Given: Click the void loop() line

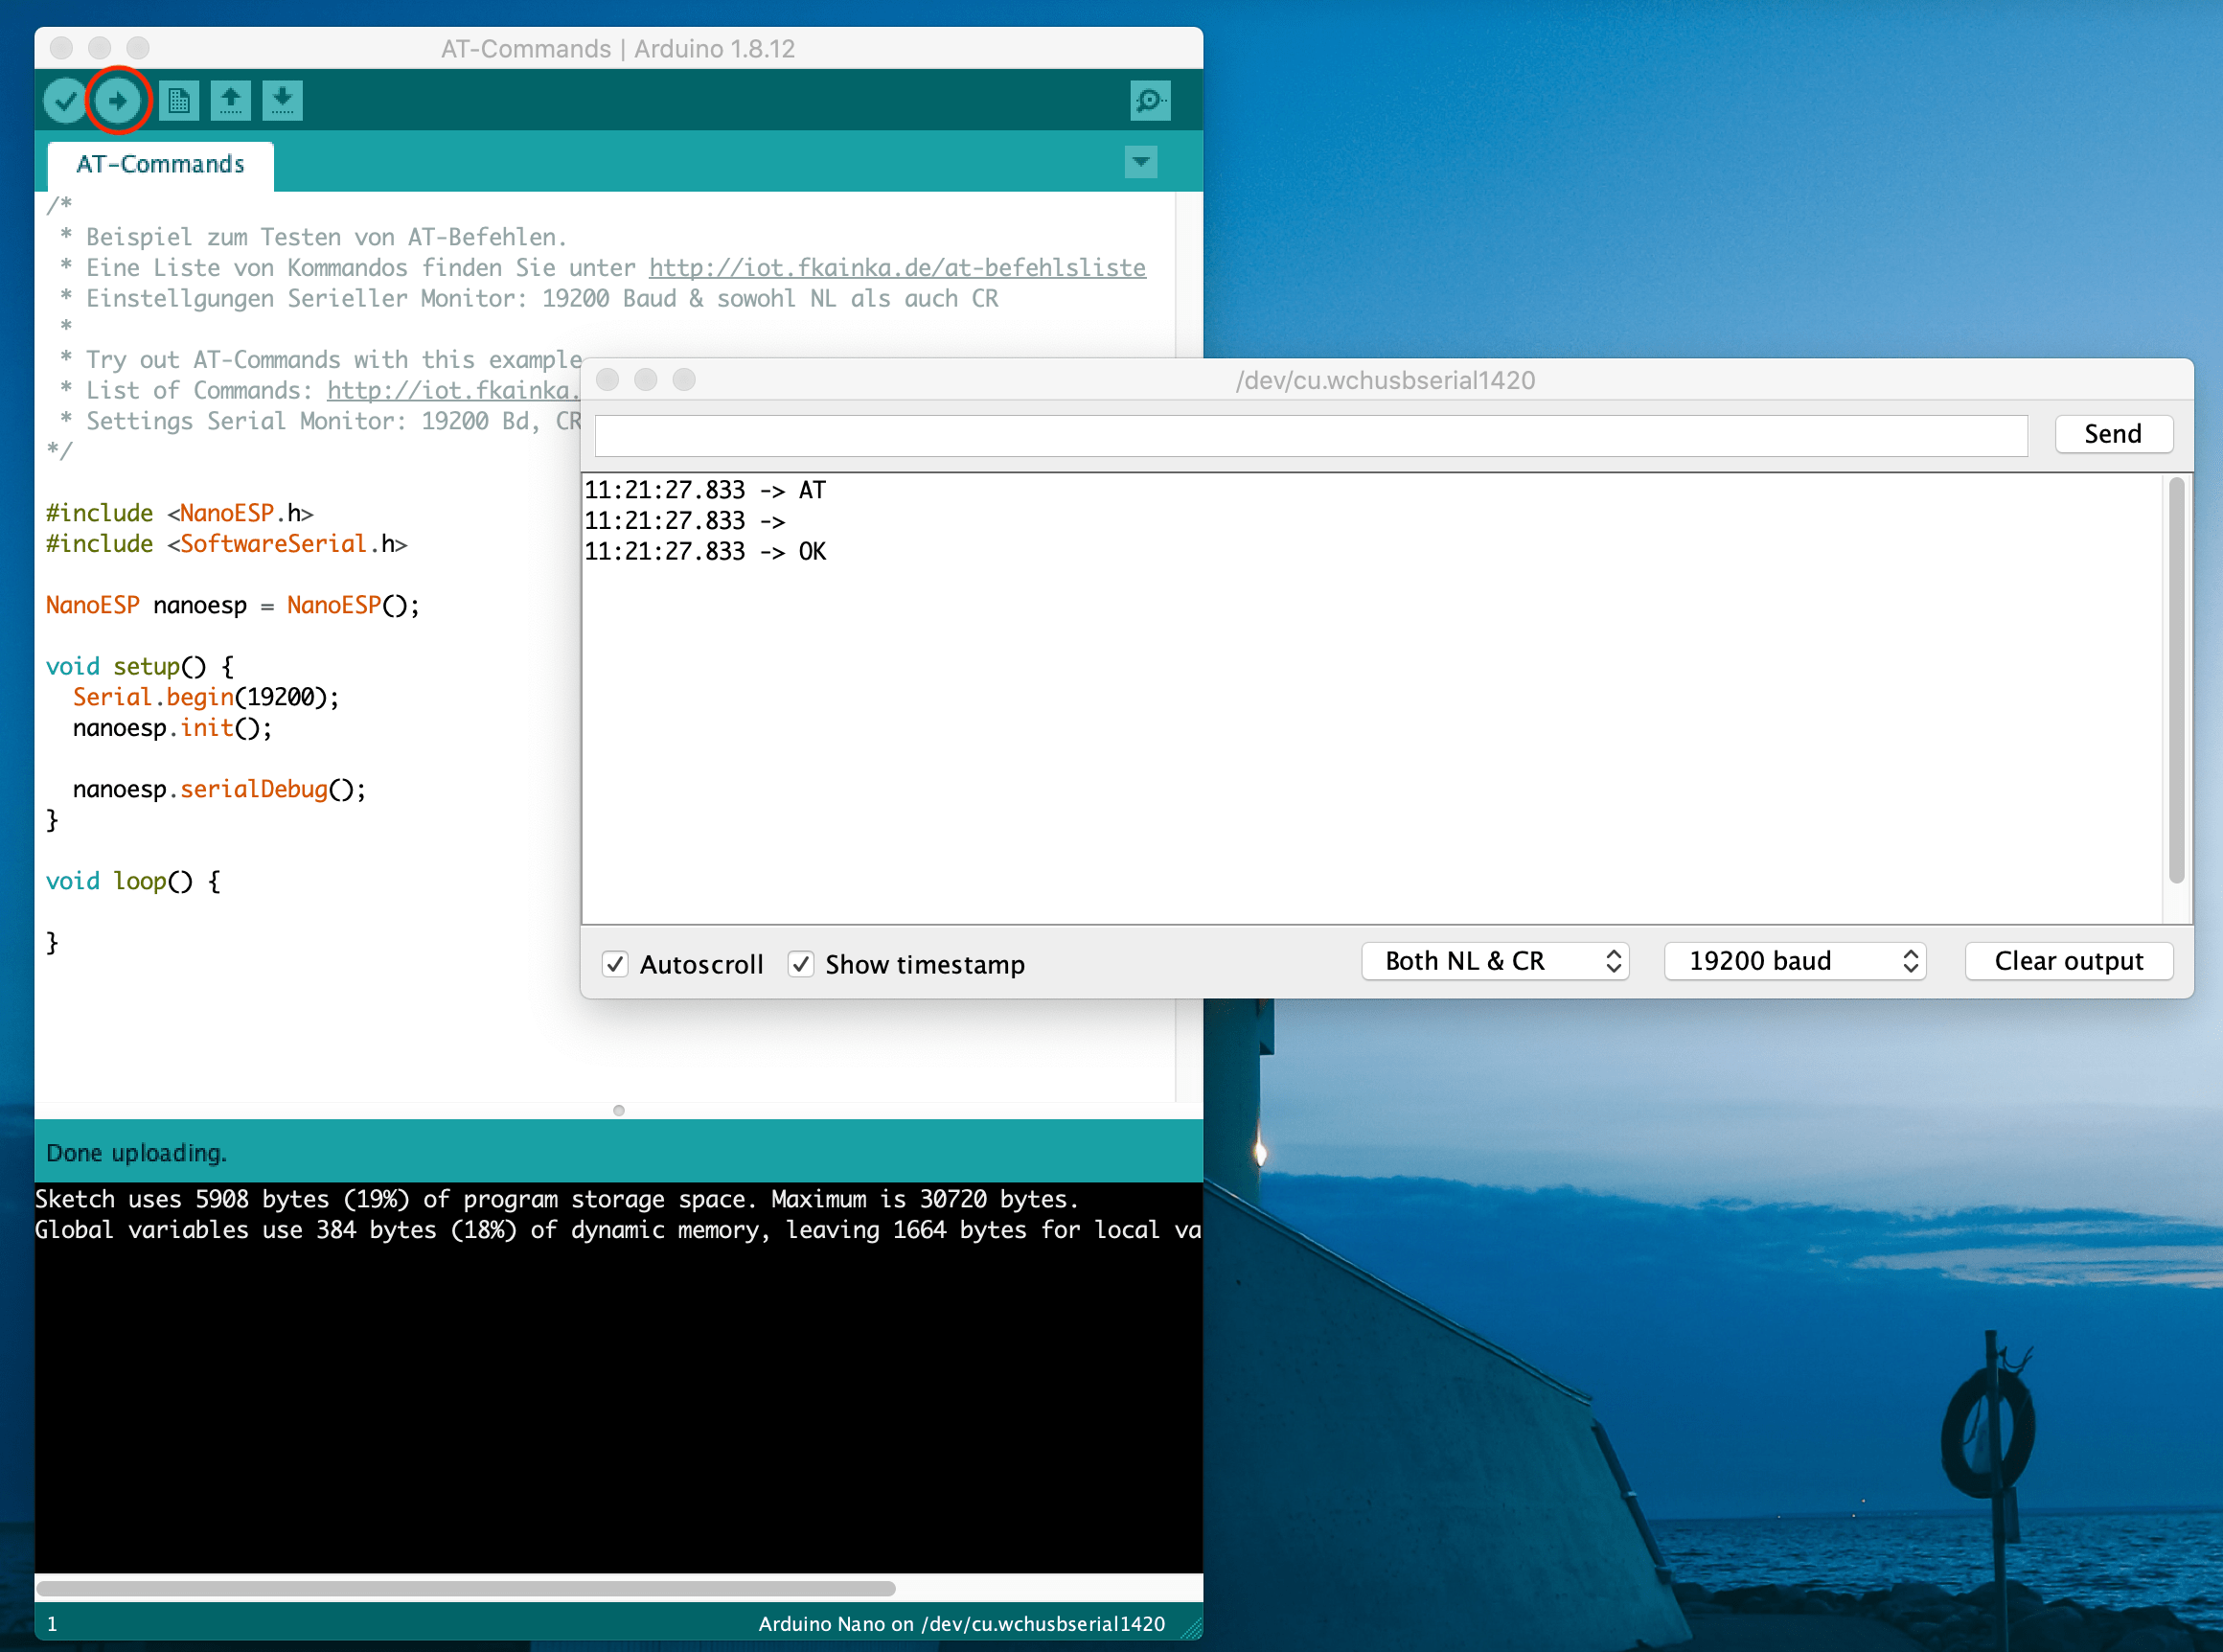Looking at the screenshot, I should [x=133, y=881].
